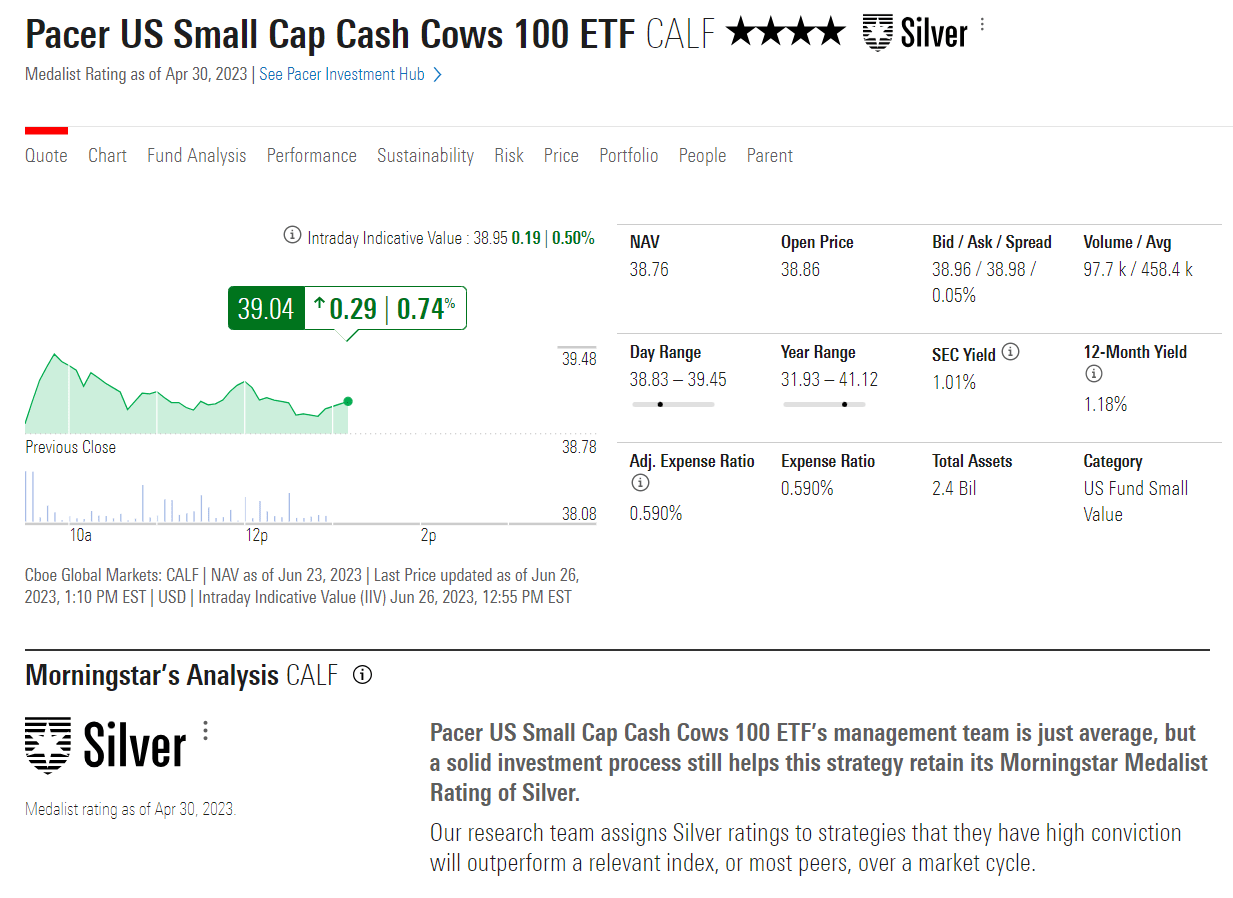Click info icon beside Morningstar's Analysis CALF
Image resolution: width=1233 pixels, height=898 pixels.
click(363, 675)
